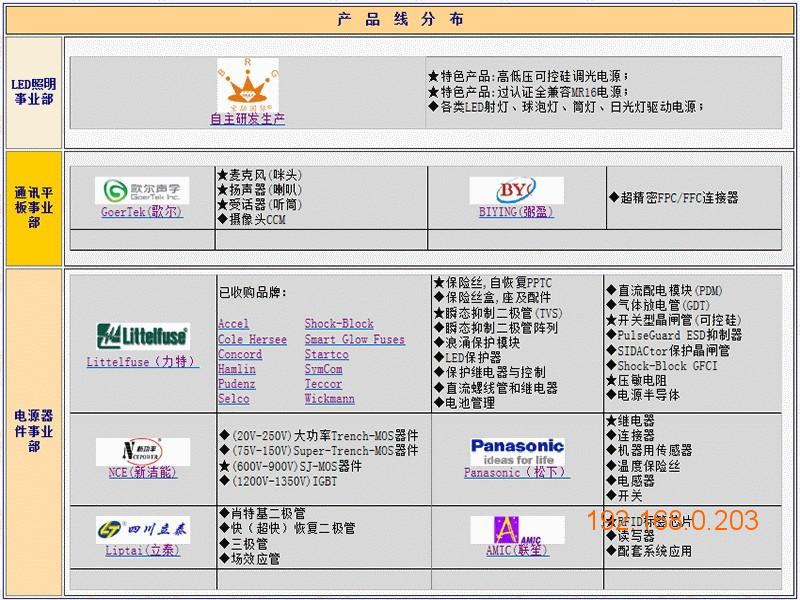Follow the Wickmann brand link
Screen dimensions: 800x600
[x=330, y=398]
